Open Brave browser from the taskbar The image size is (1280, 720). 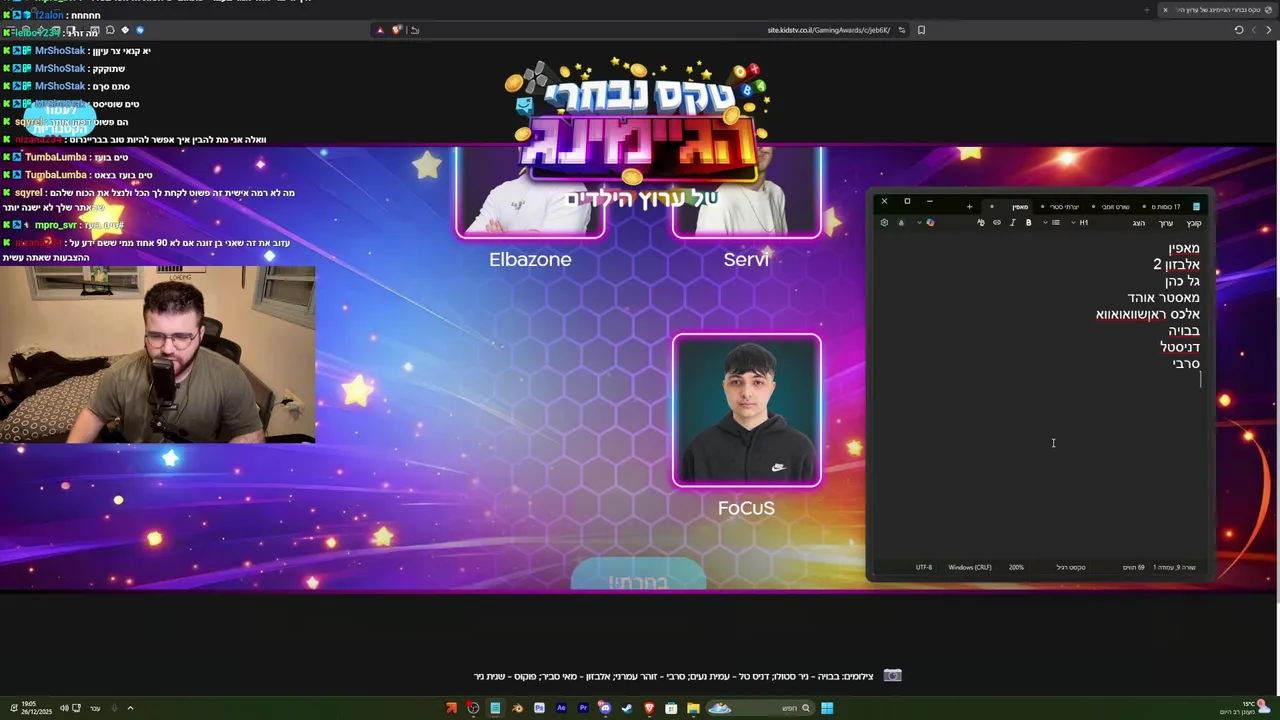650,708
